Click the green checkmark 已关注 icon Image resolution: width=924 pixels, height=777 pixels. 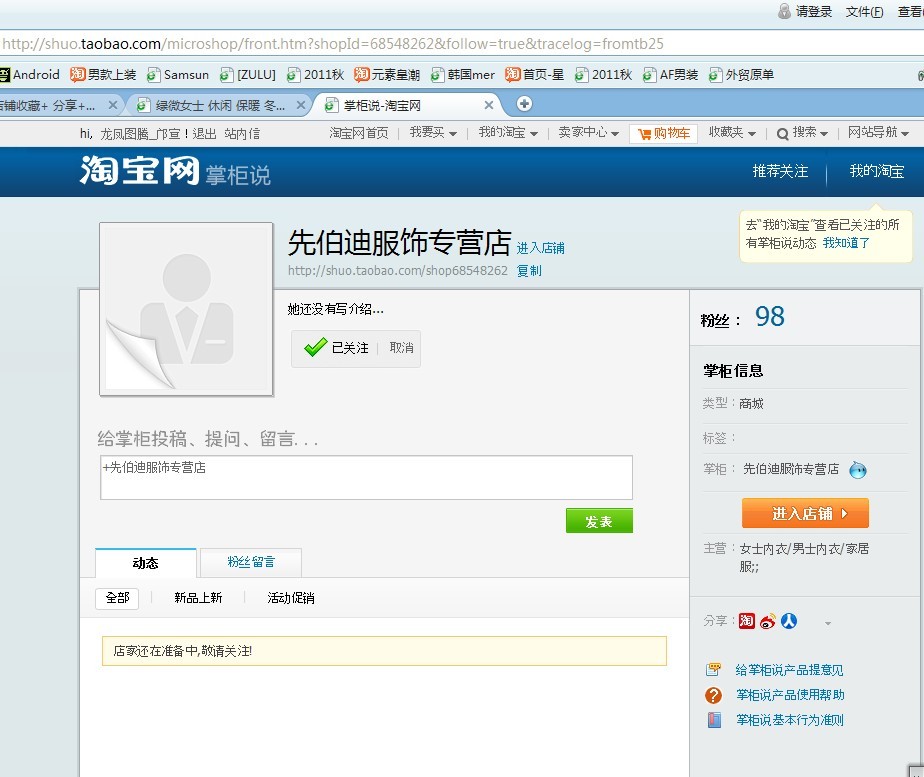[315, 347]
